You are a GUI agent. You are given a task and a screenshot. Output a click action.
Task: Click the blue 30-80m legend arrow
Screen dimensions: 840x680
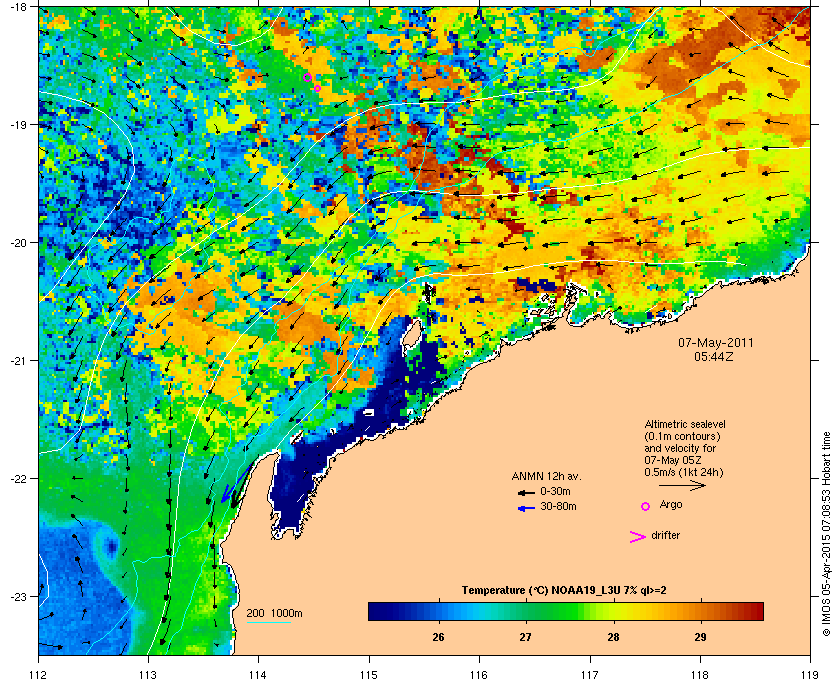pos(526,508)
